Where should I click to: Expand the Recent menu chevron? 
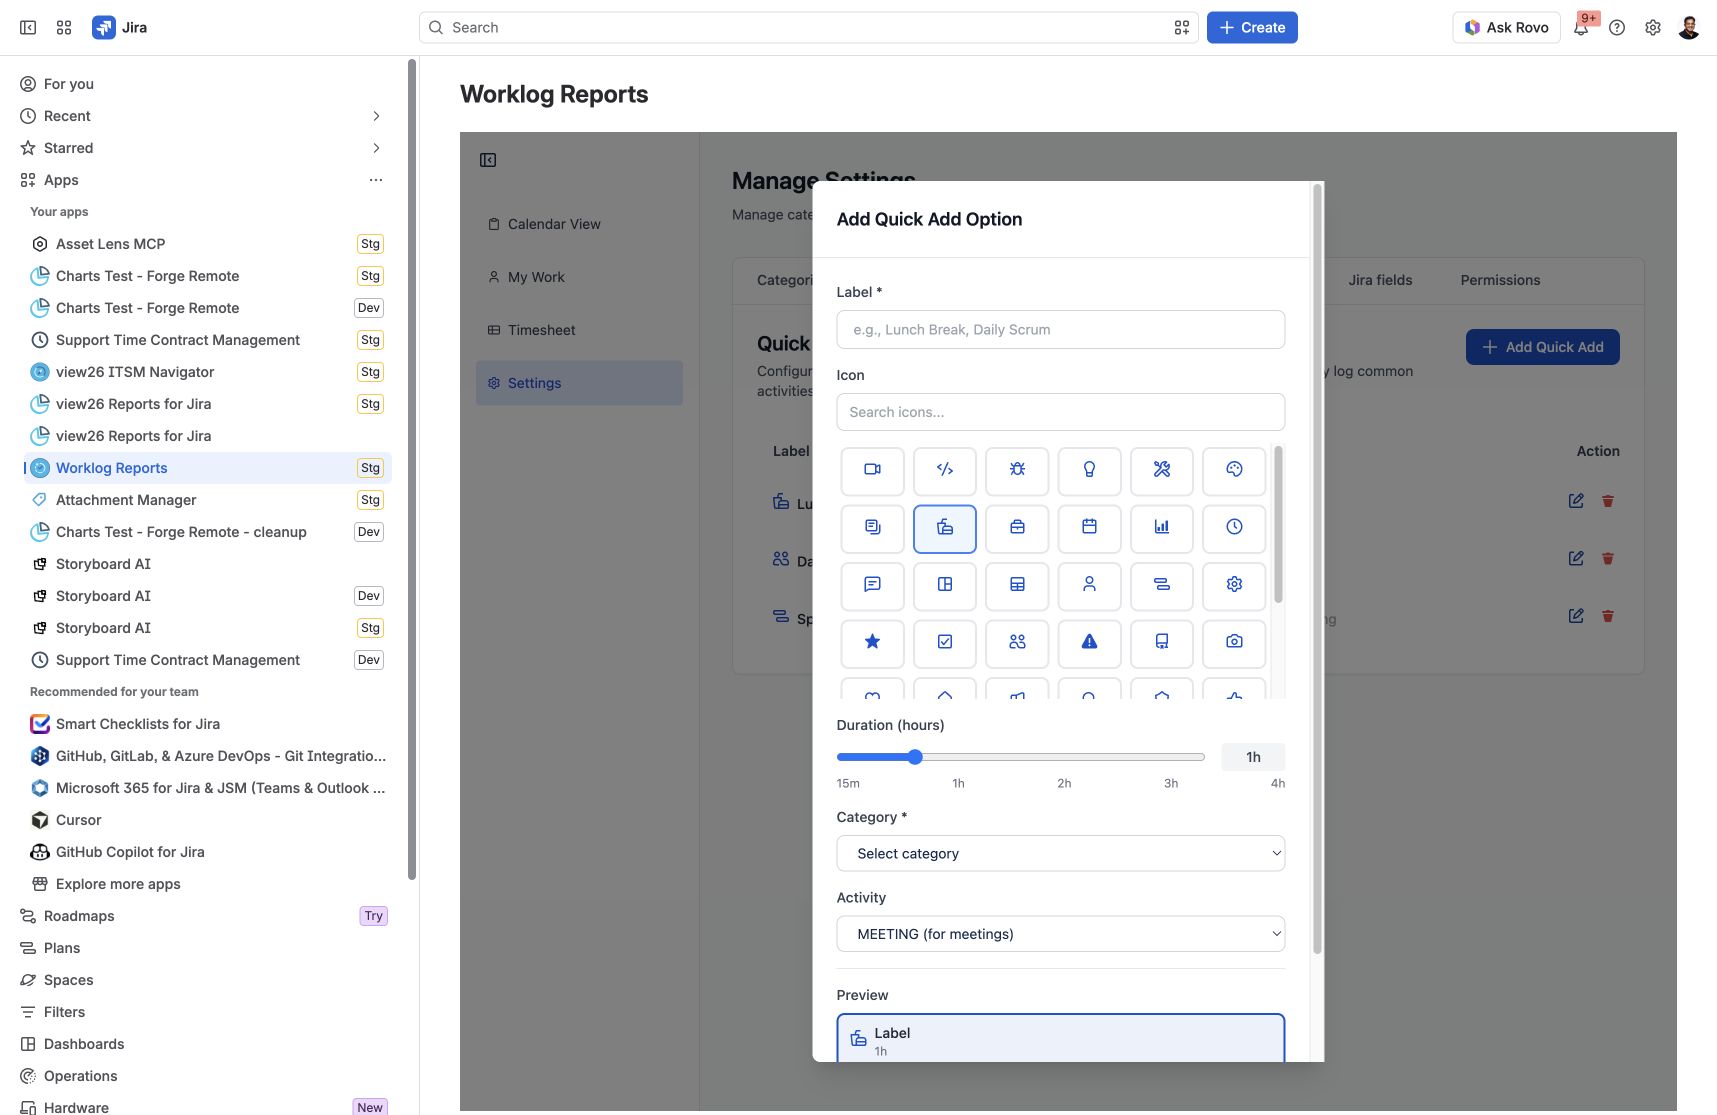click(376, 116)
